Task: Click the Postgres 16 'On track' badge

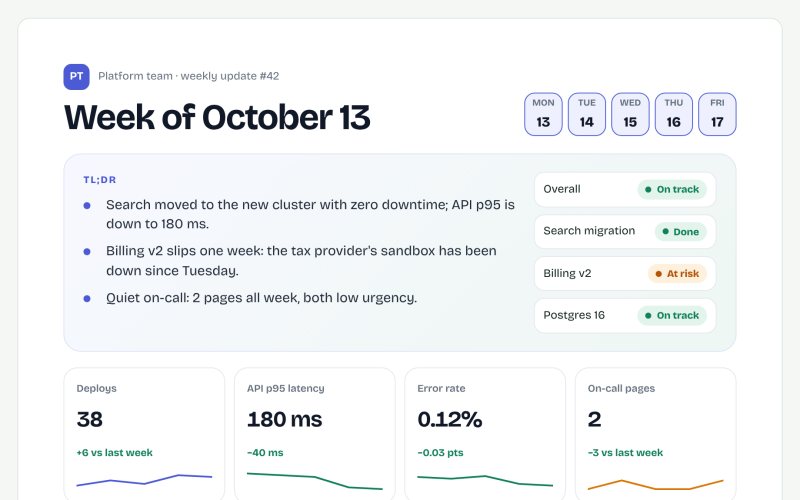Action: click(672, 315)
